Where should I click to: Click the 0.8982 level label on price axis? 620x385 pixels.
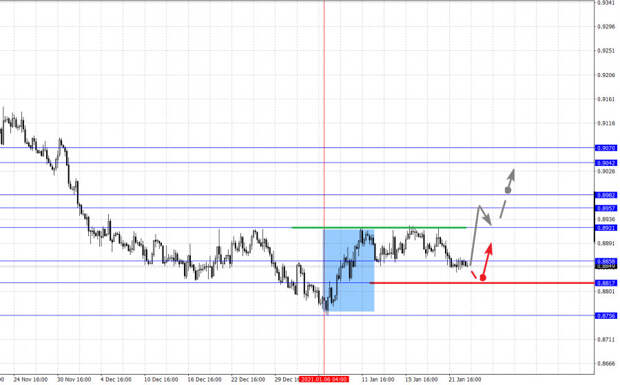coord(606,195)
